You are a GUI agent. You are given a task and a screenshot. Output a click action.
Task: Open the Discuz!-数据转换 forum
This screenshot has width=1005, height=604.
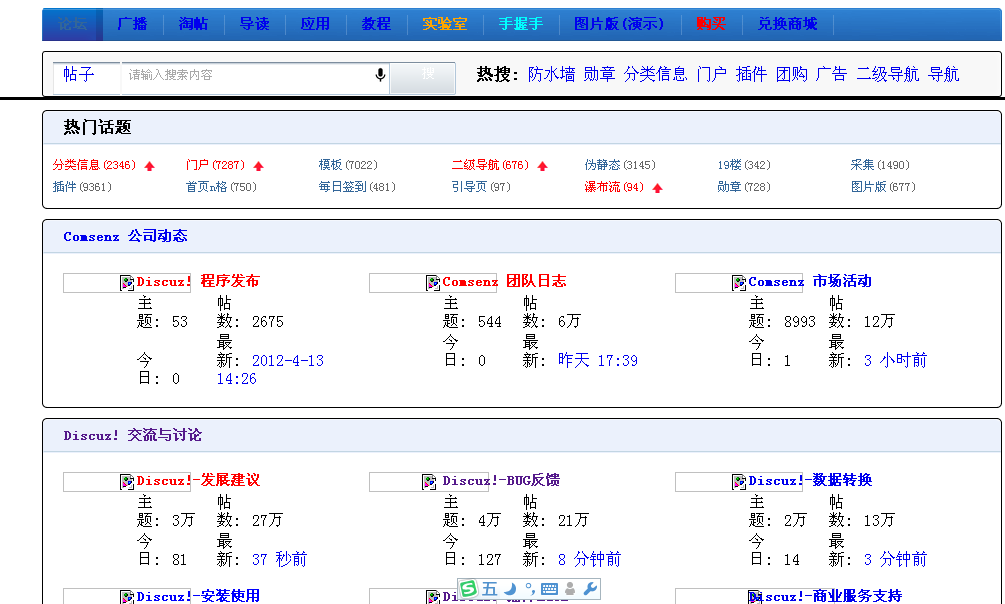tap(810, 480)
